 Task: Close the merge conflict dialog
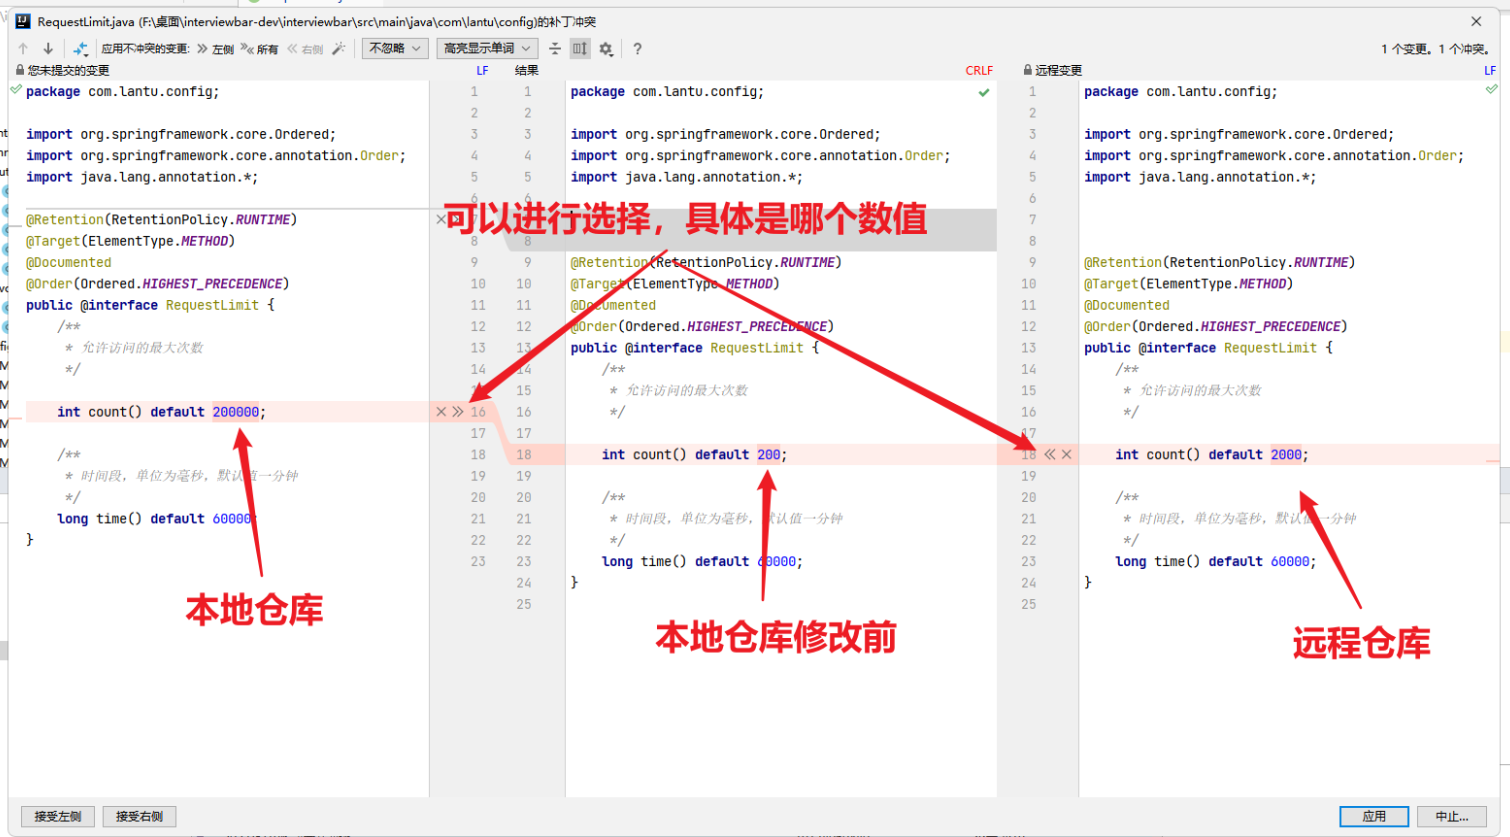[1476, 21]
